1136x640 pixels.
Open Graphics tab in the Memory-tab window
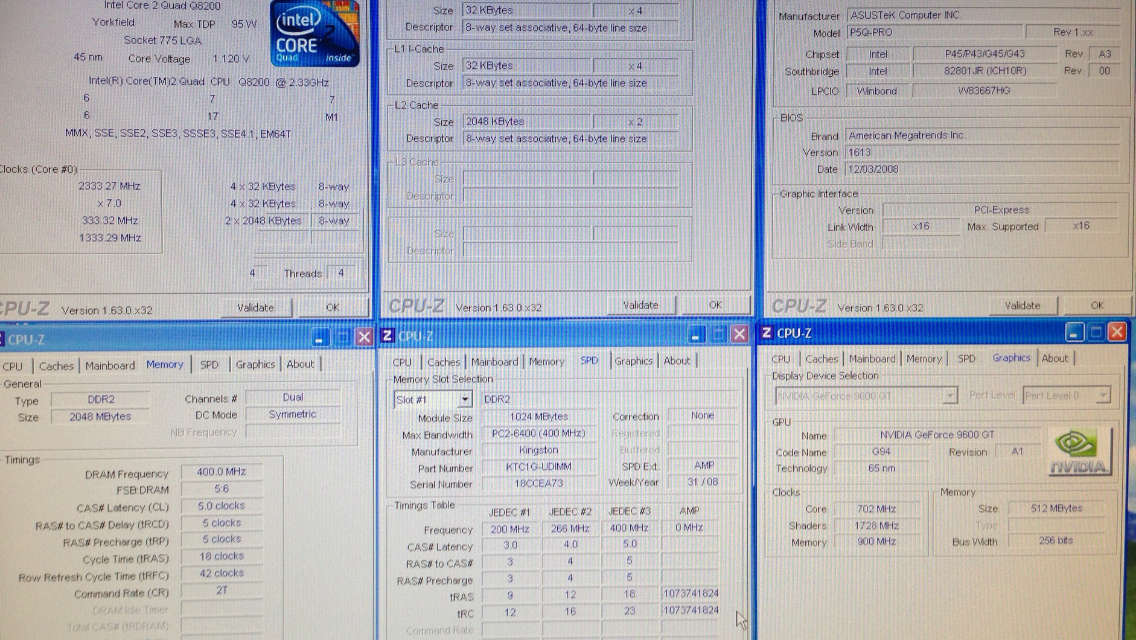point(255,365)
